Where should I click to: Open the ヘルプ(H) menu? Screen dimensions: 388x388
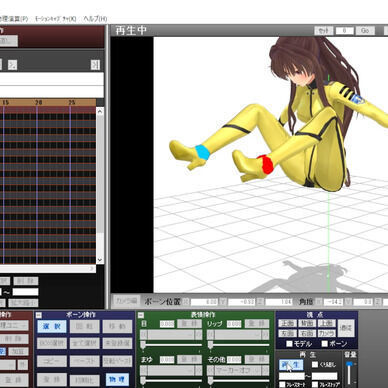coord(95,19)
